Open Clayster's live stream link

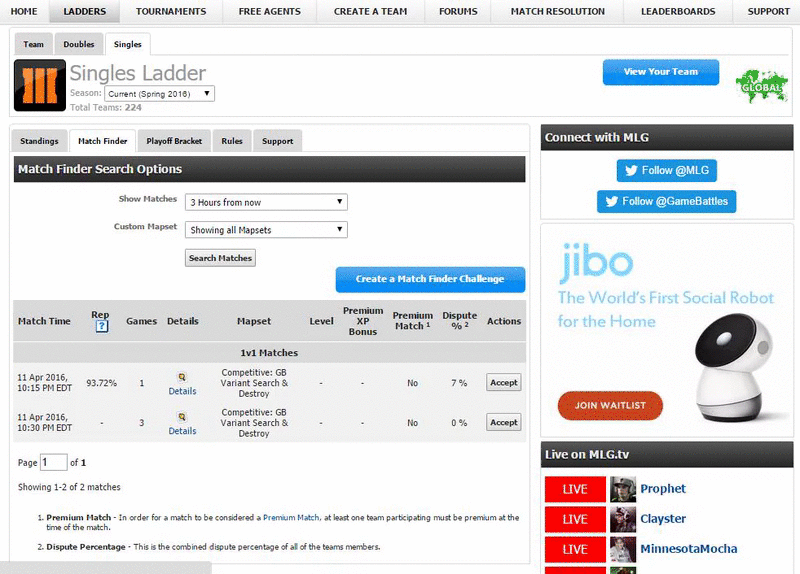pyautogui.click(x=663, y=519)
